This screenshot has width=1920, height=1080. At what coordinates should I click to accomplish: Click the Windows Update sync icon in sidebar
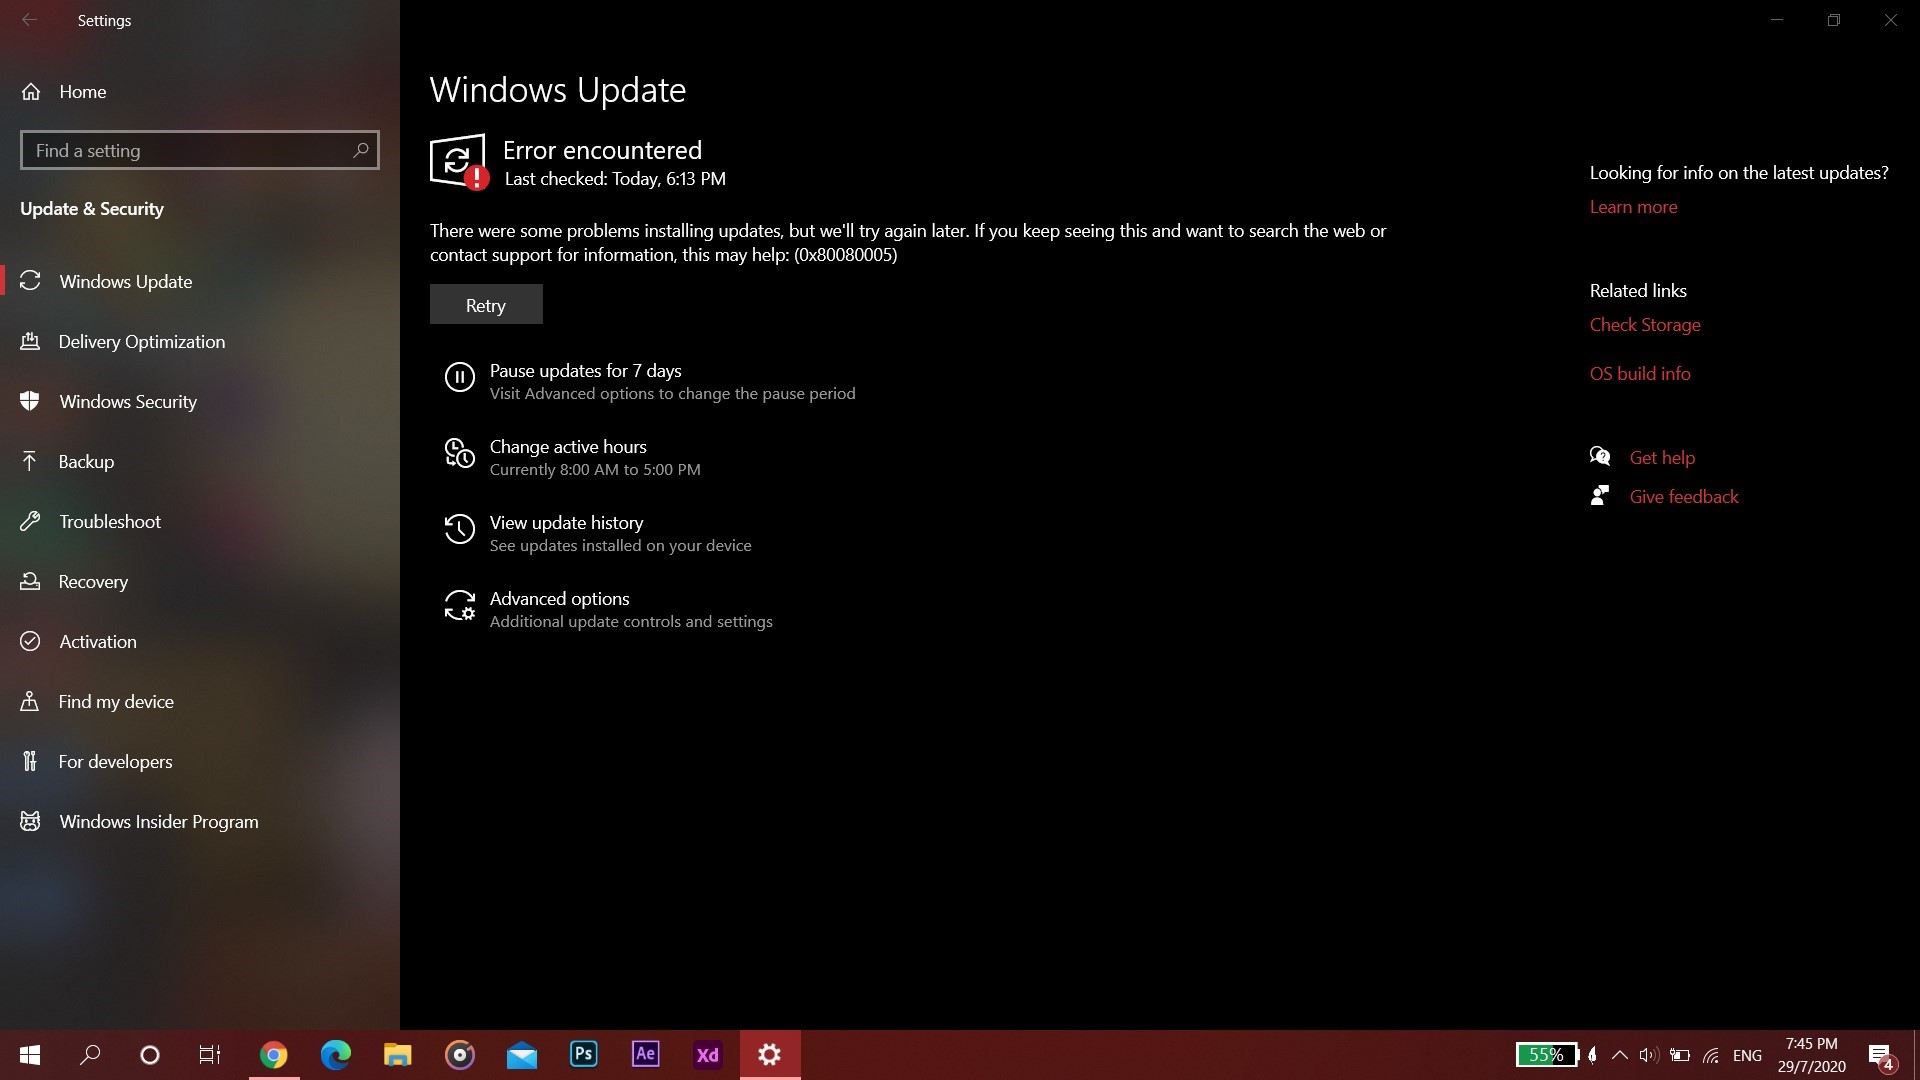[x=30, y=281]
